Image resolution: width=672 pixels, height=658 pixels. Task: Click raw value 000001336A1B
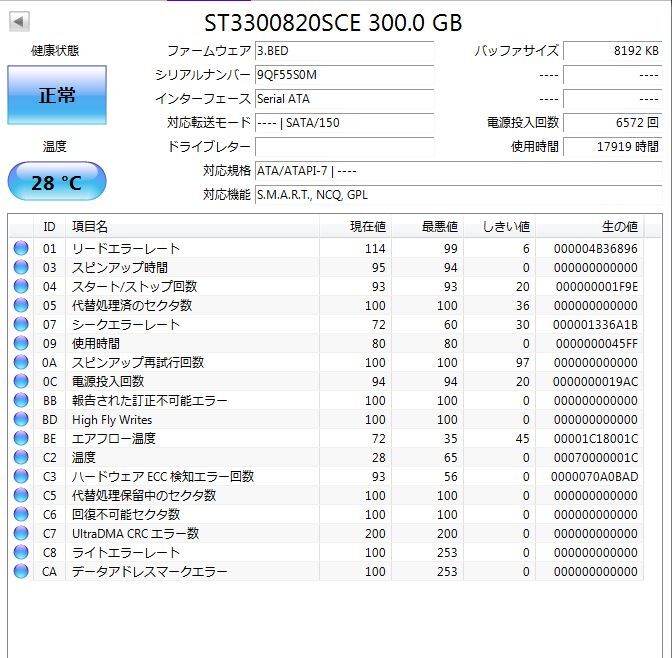pyautogui.click(x=595, y=324)
